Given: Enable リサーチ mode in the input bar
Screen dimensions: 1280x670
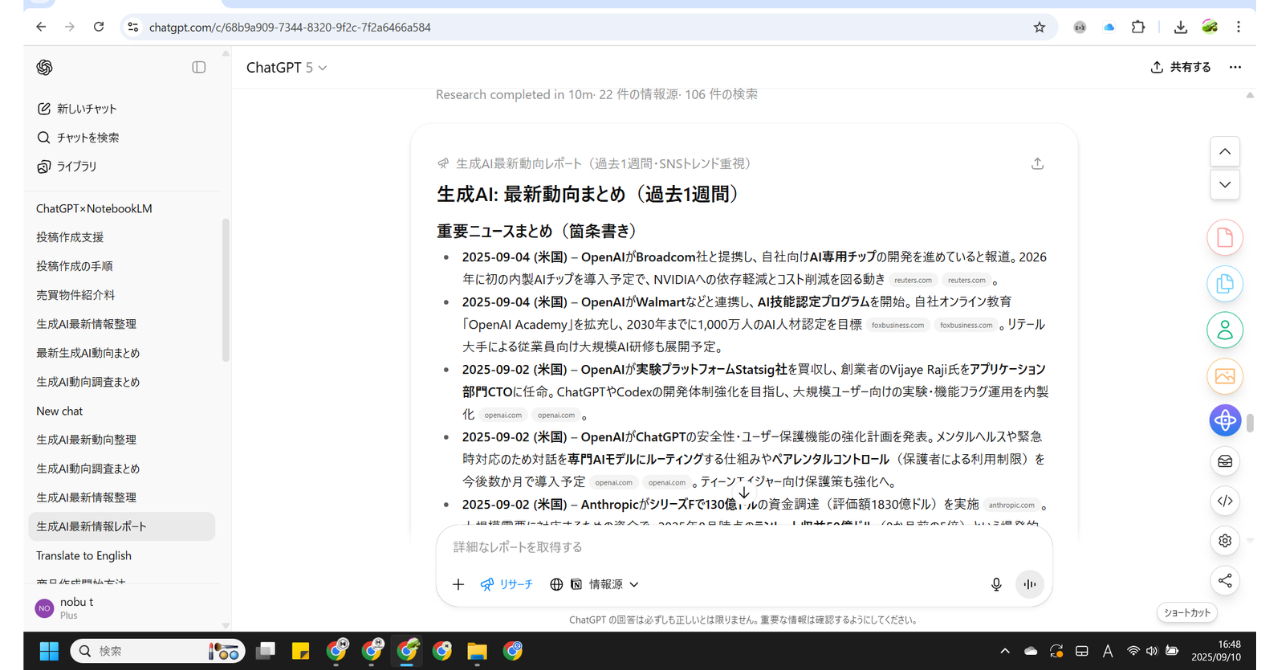Looking at the screenshot, I should 507,584.
